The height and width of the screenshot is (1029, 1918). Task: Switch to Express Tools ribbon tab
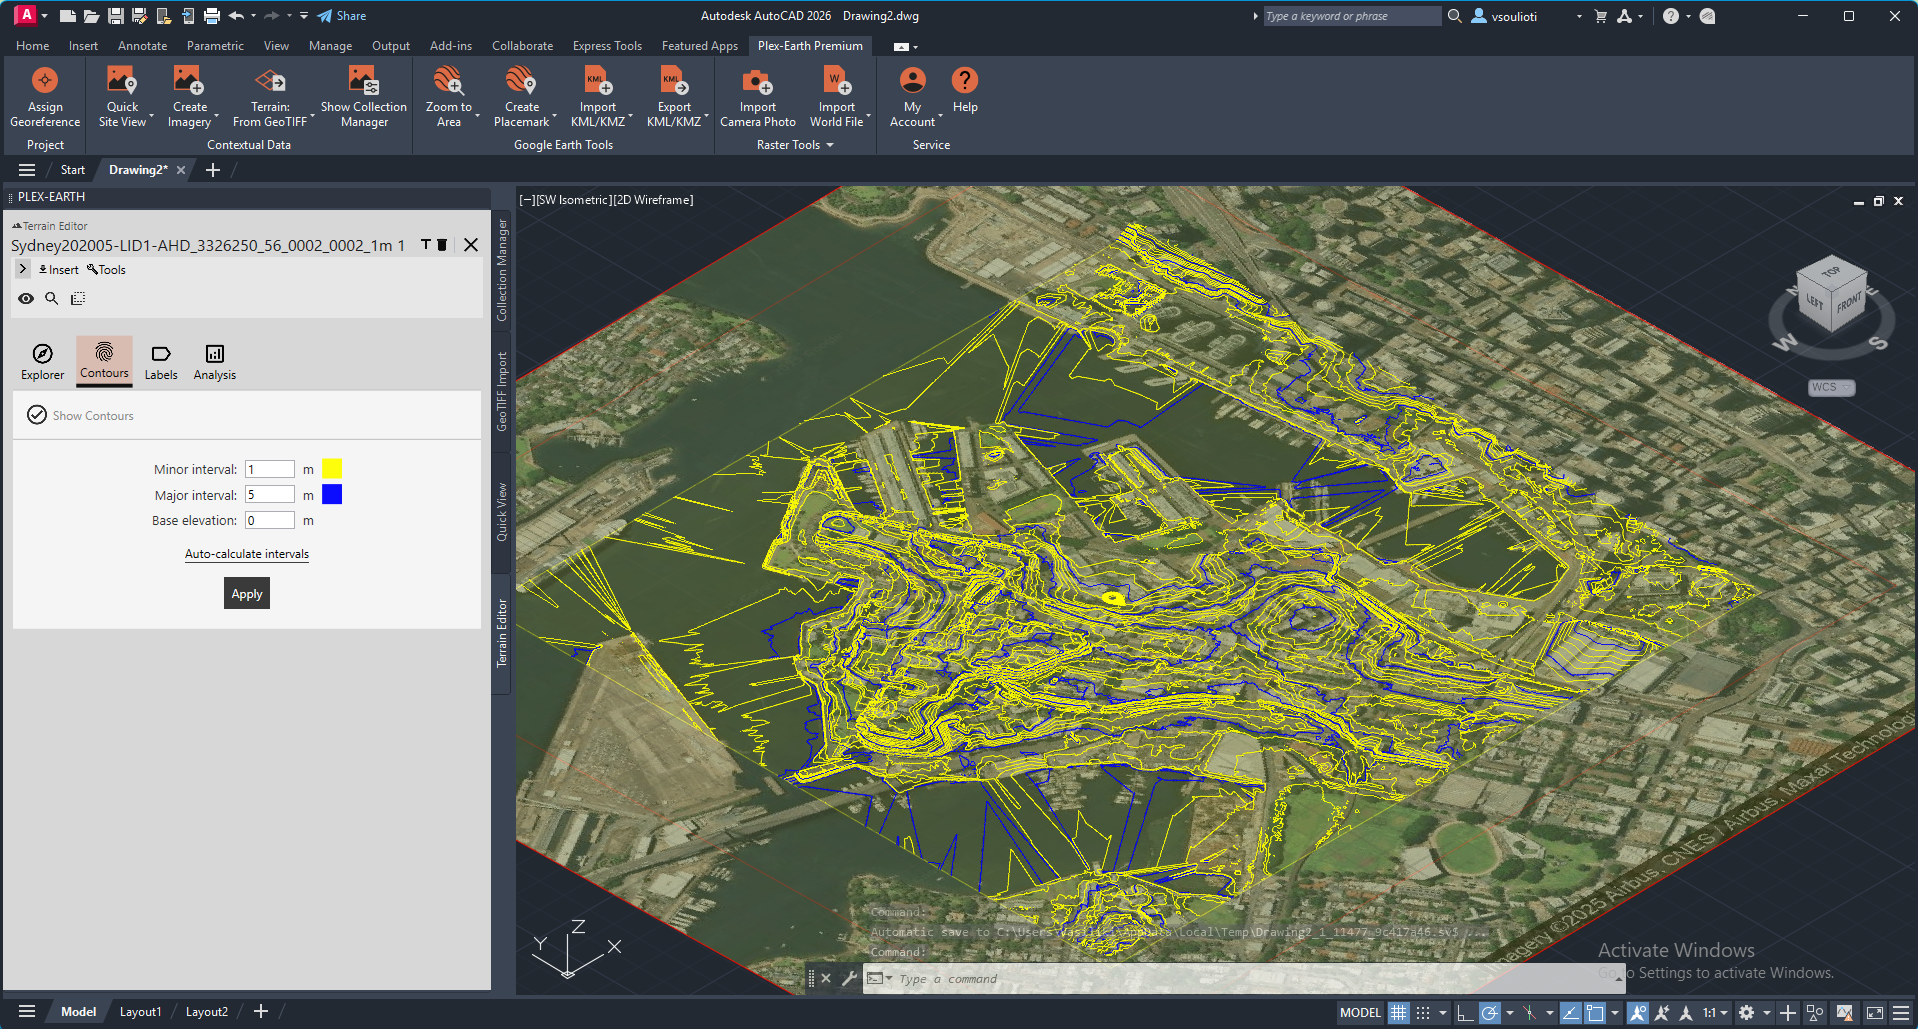(x=607, y=46)
